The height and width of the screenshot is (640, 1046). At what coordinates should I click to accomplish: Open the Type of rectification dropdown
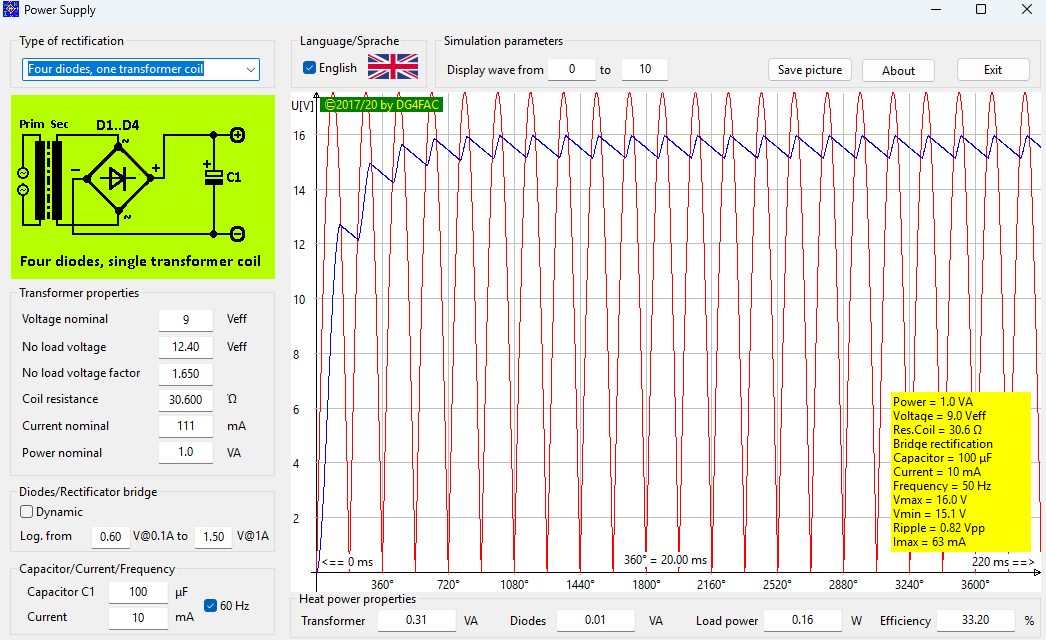[140, 69]
